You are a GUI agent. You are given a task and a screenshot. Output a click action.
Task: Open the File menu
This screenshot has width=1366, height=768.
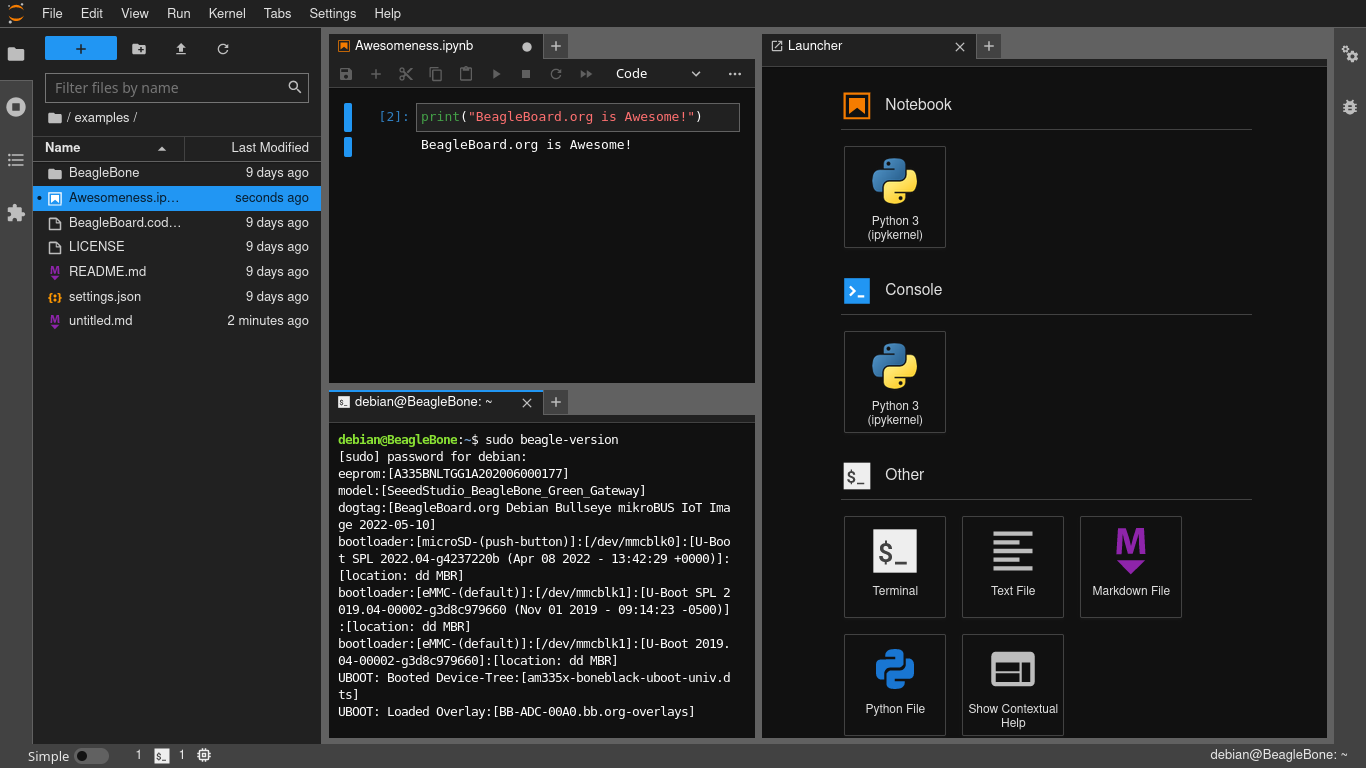[x=52, y=13]
